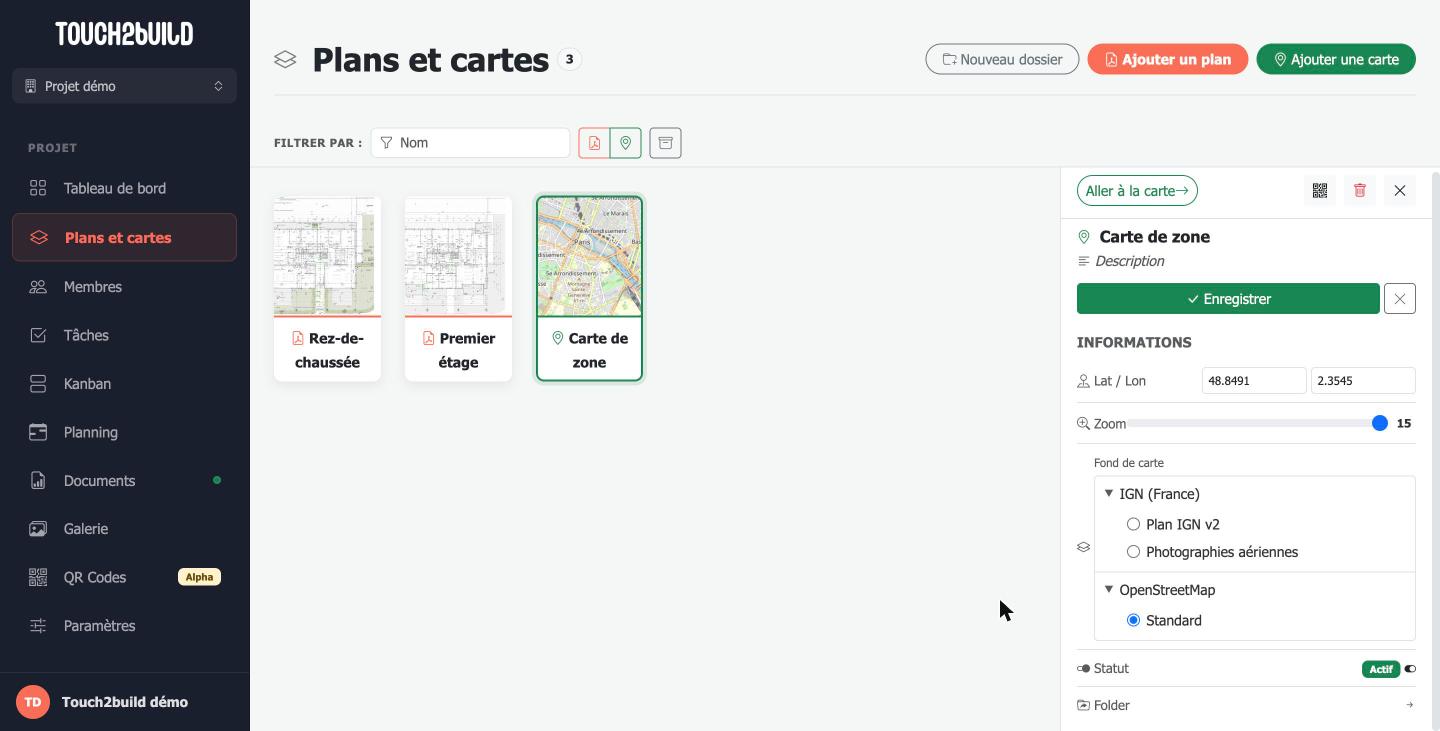Open the Carte de zone map thumbnail
The width and height of the screenshot is (1440, 731).
[589, 289]
